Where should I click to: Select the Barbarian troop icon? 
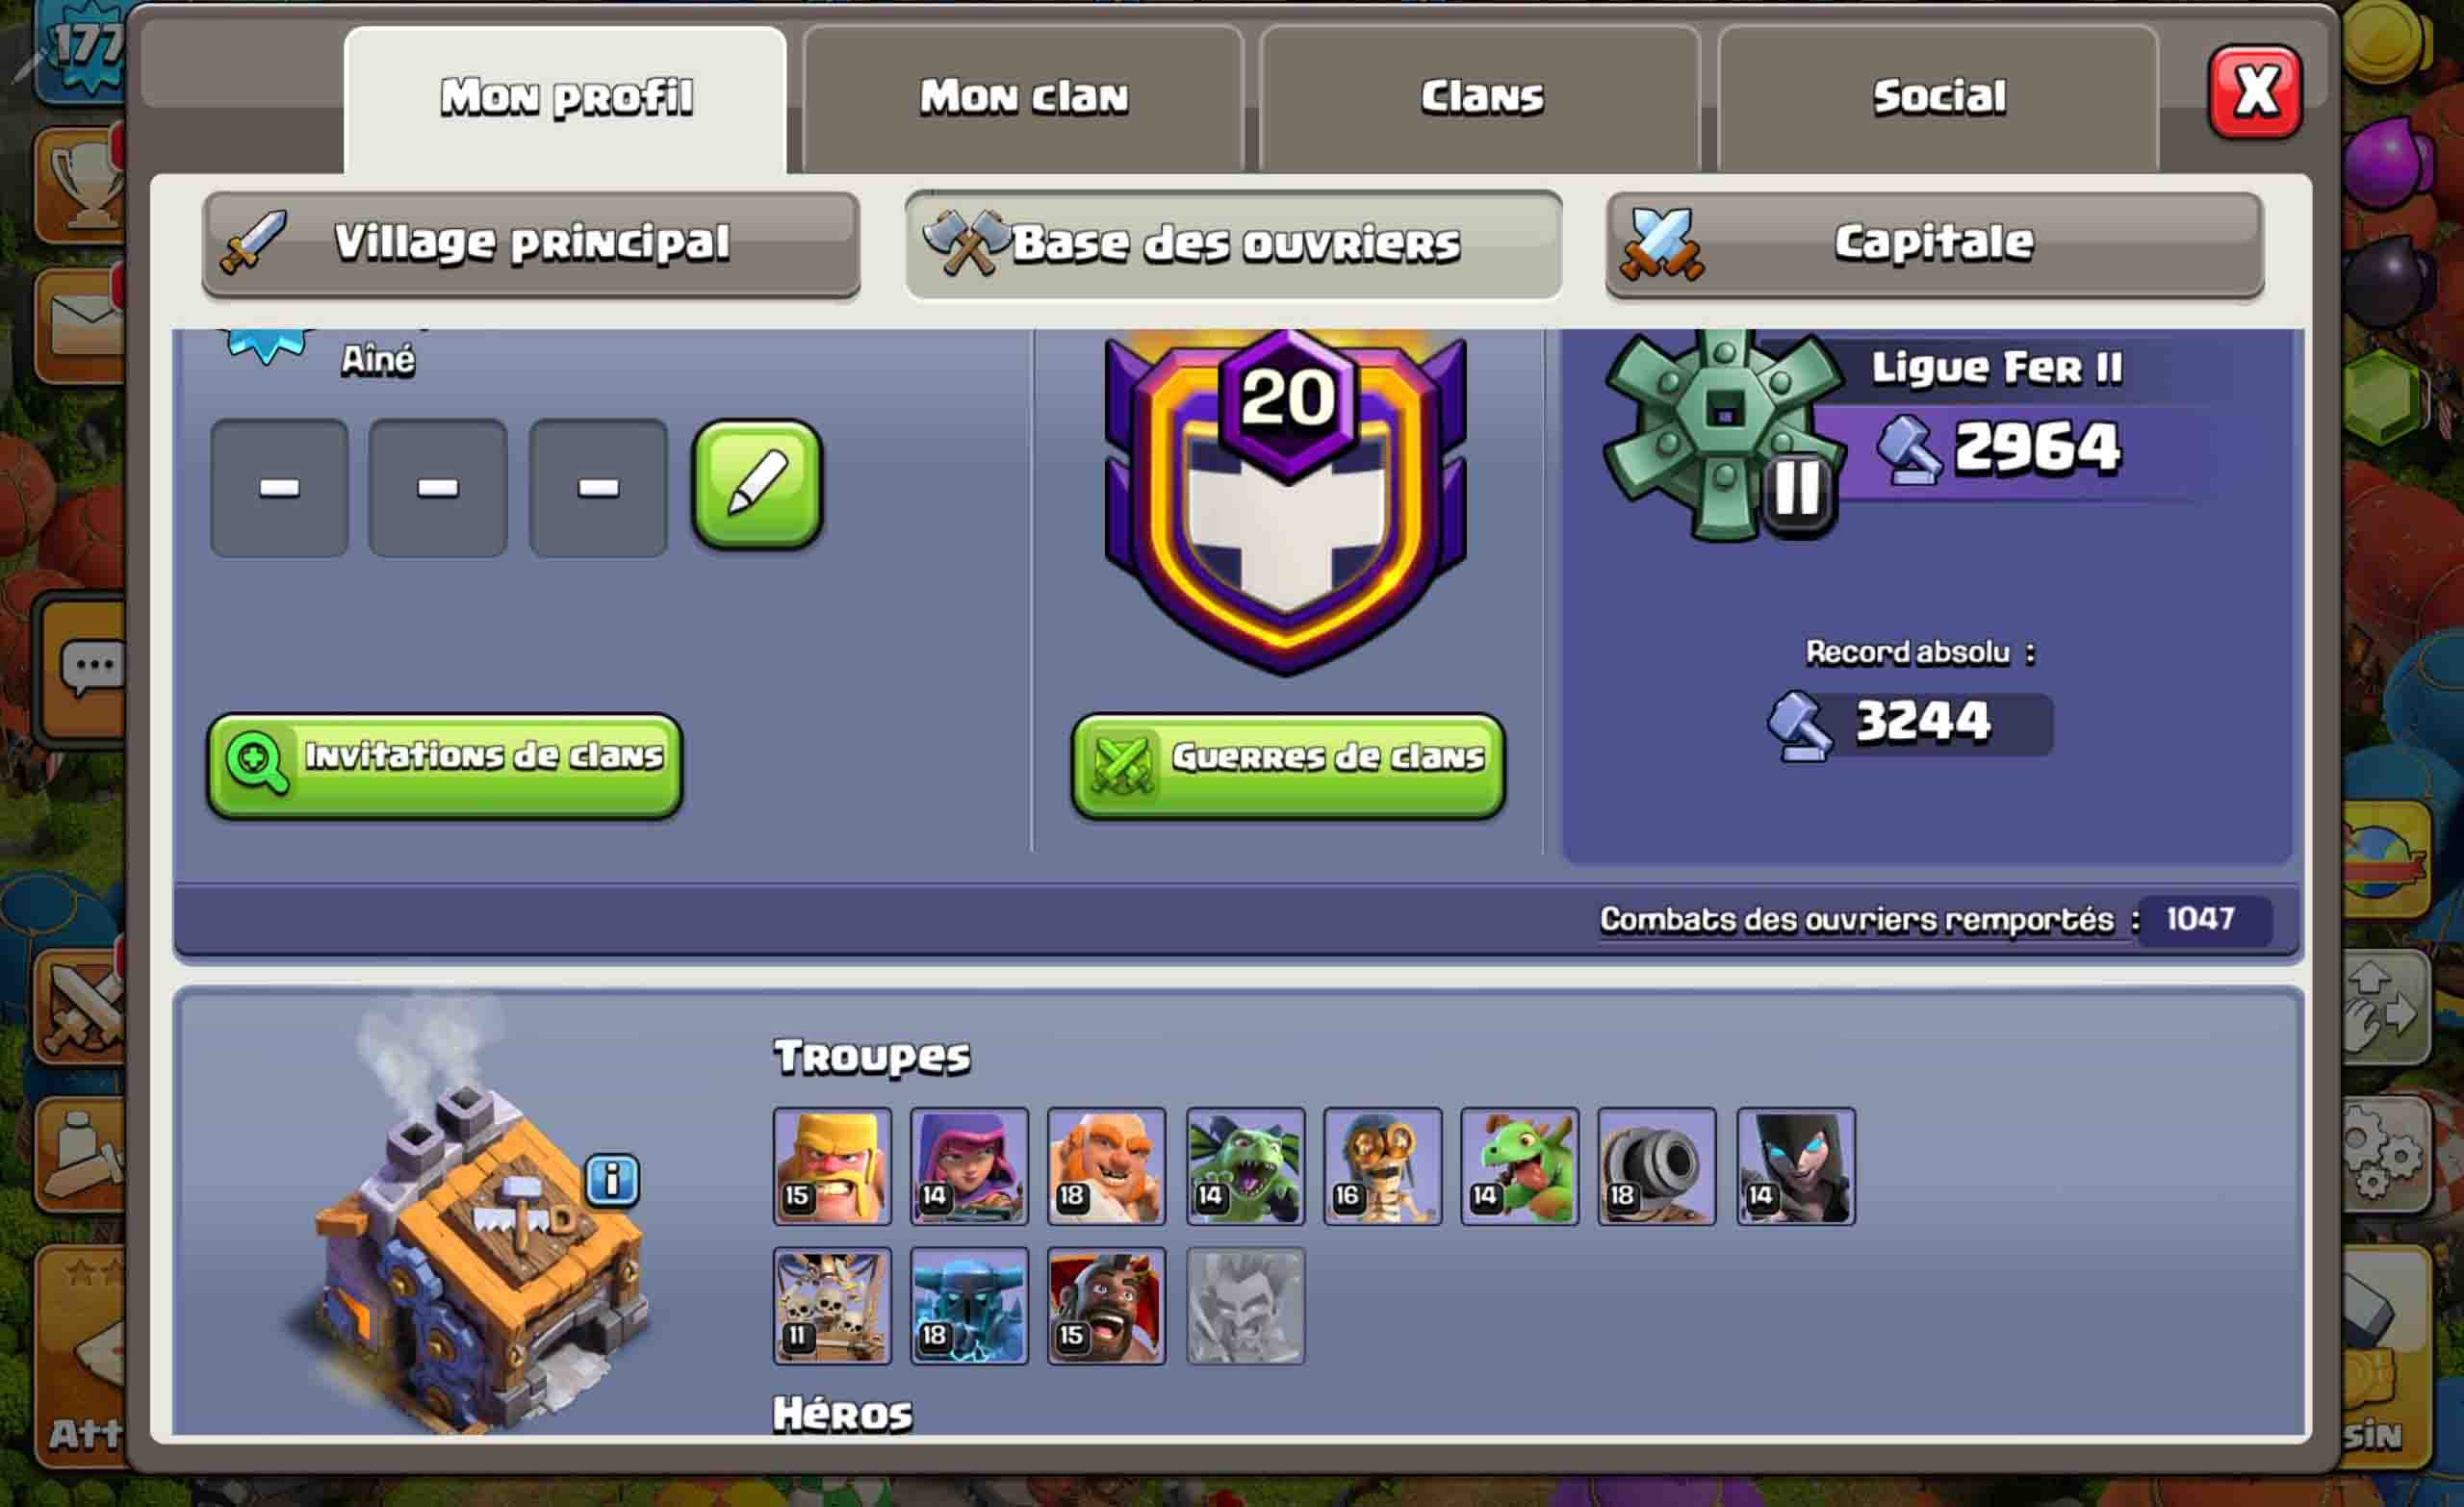(832, 1166)
